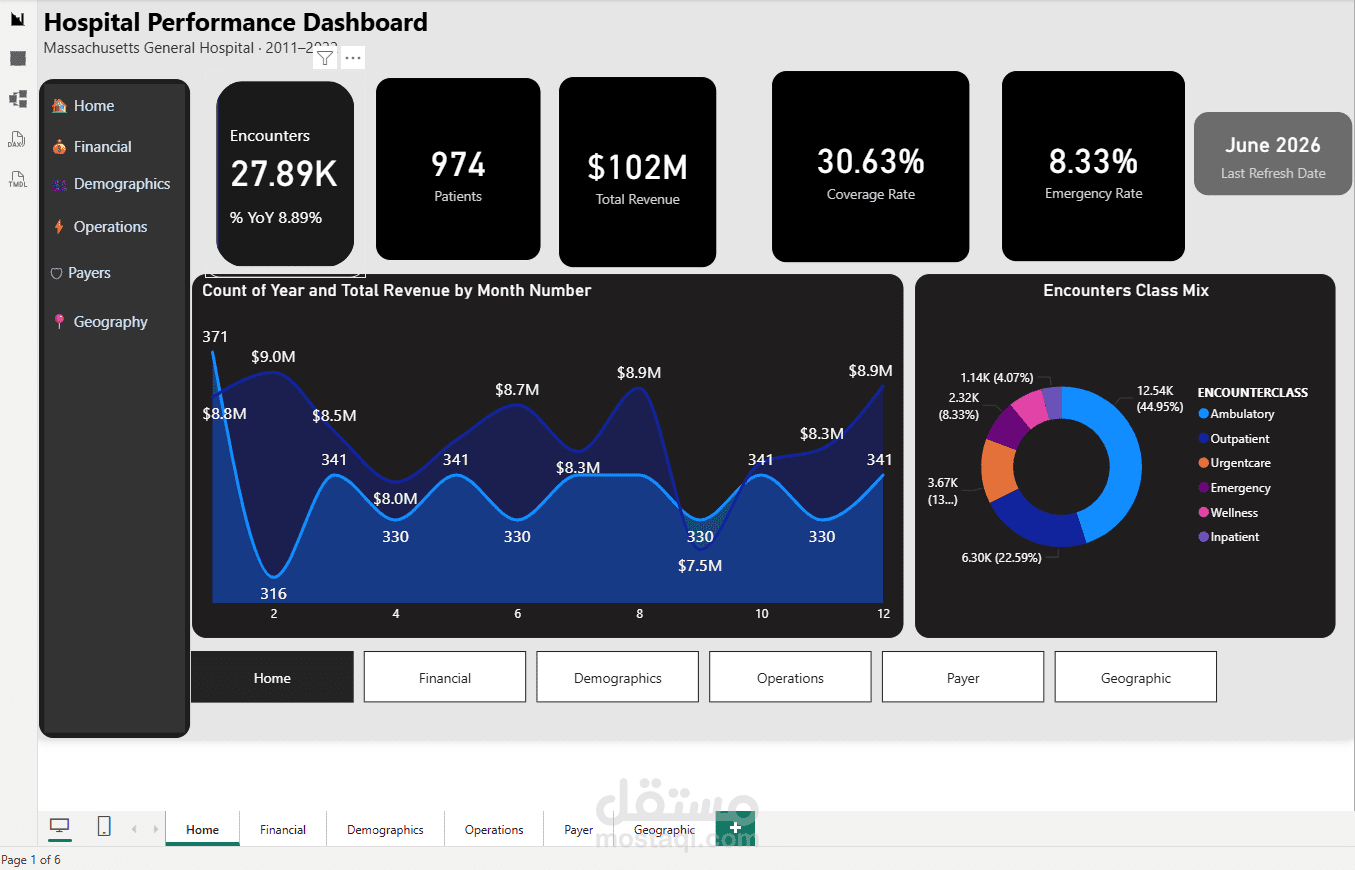Click the Outpatient legend color marker

point(1203,439)
